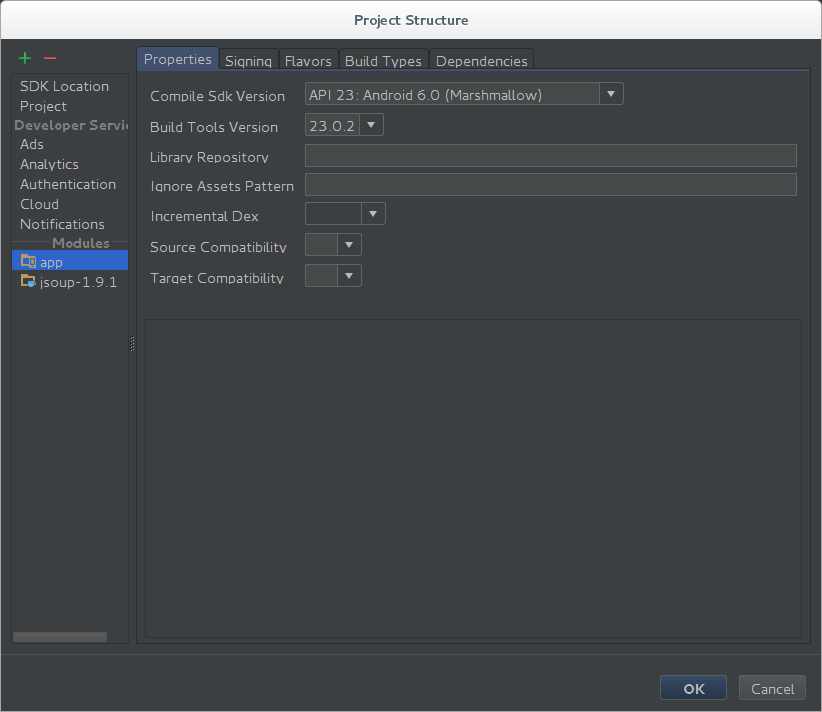Select Cloud in the sidebar
The width and height of the screenshot is (822, 712).
point(39,204)
